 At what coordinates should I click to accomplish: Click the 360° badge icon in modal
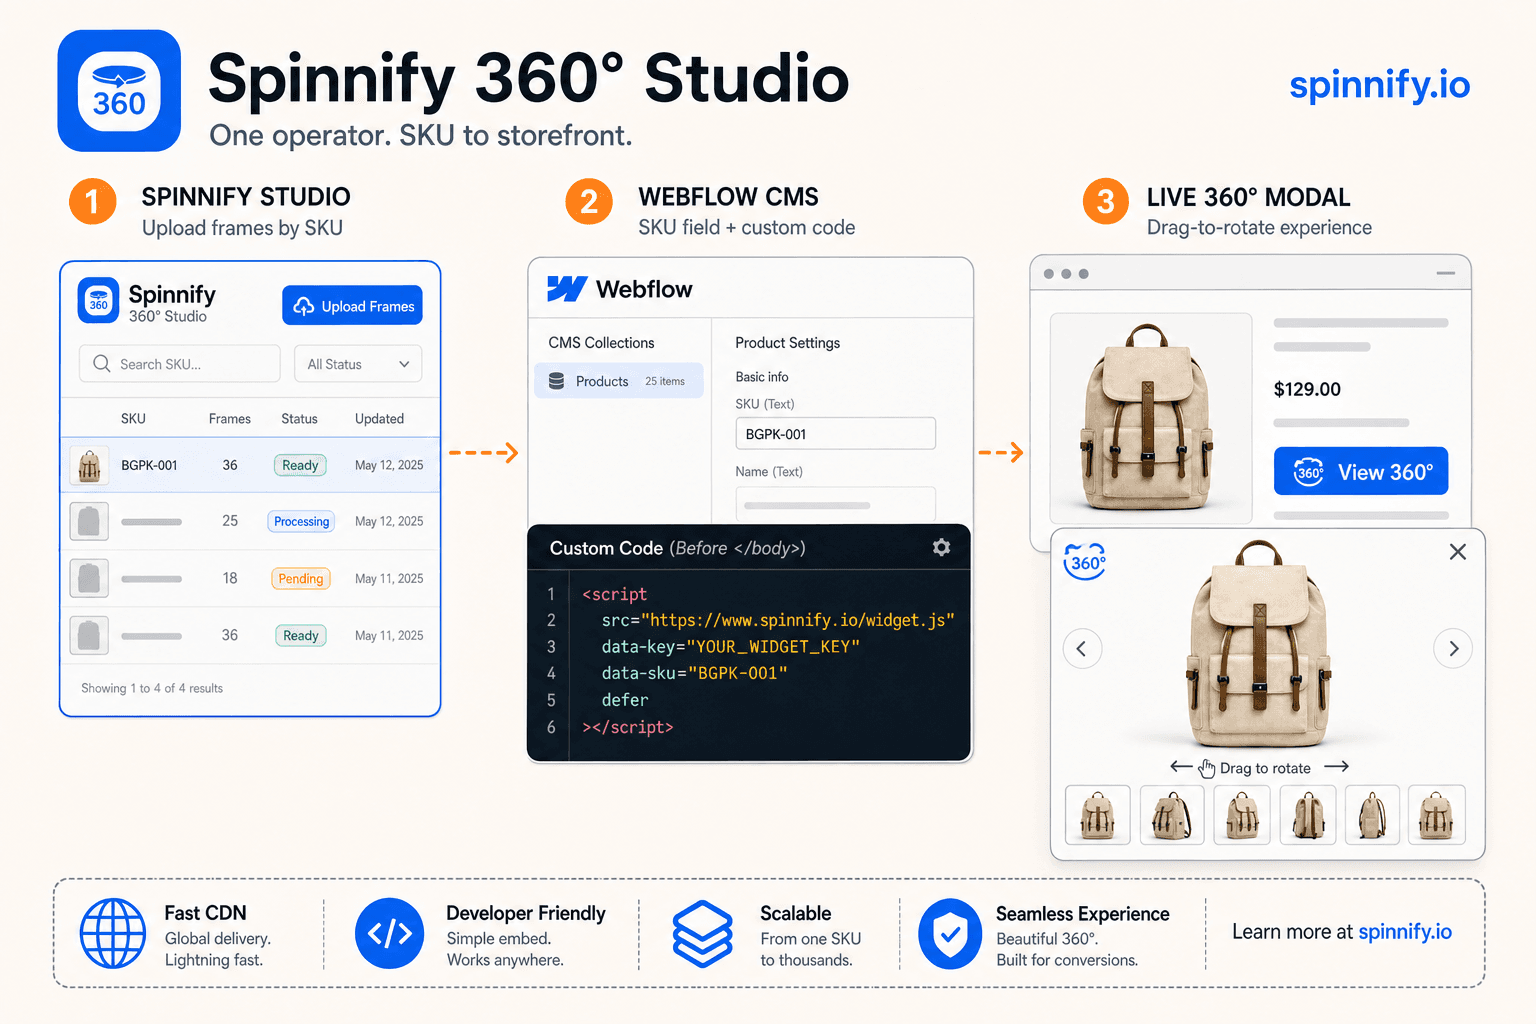(x=1085, y=562)
